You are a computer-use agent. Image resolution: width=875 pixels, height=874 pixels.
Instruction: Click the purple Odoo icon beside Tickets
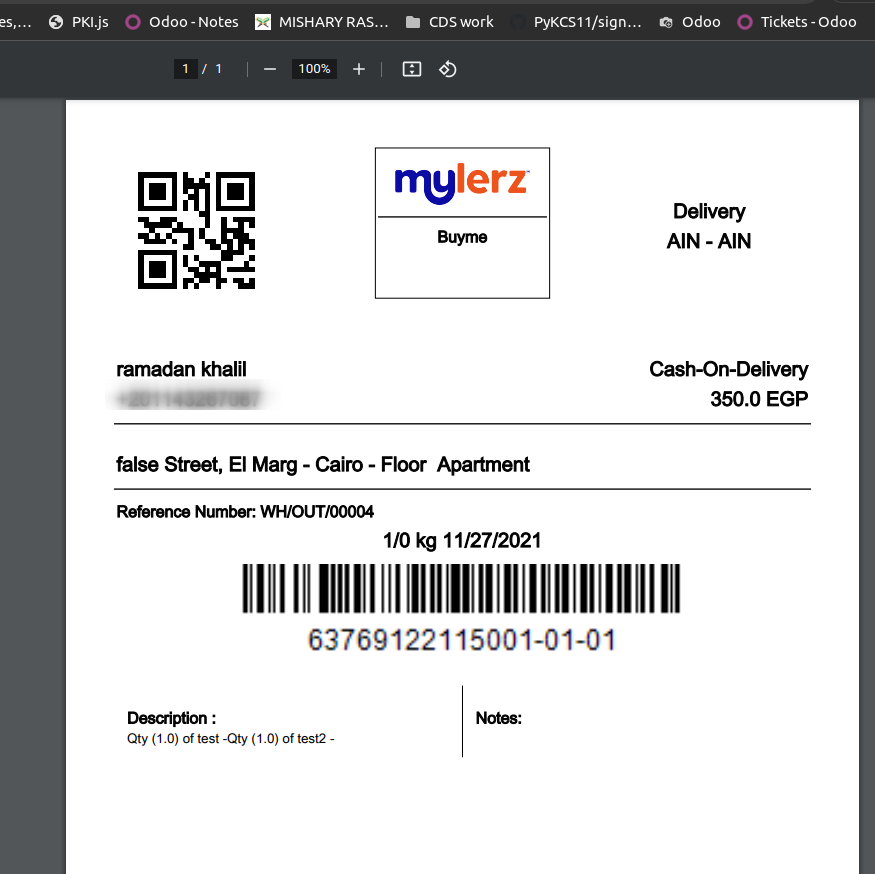745,22
